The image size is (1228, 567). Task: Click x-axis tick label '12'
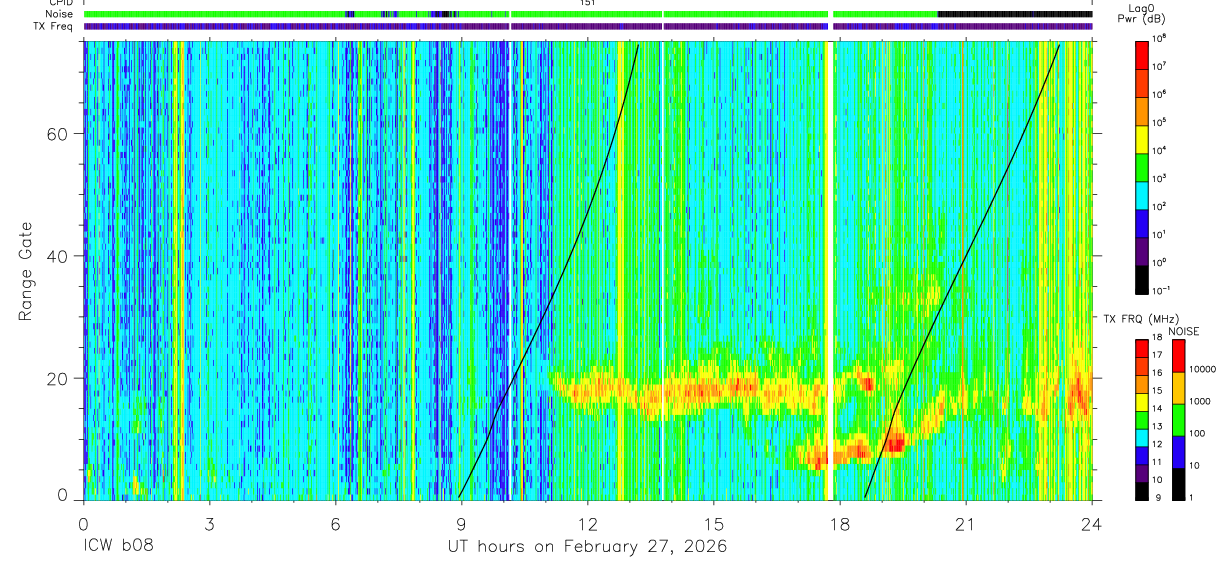point(587,524)
